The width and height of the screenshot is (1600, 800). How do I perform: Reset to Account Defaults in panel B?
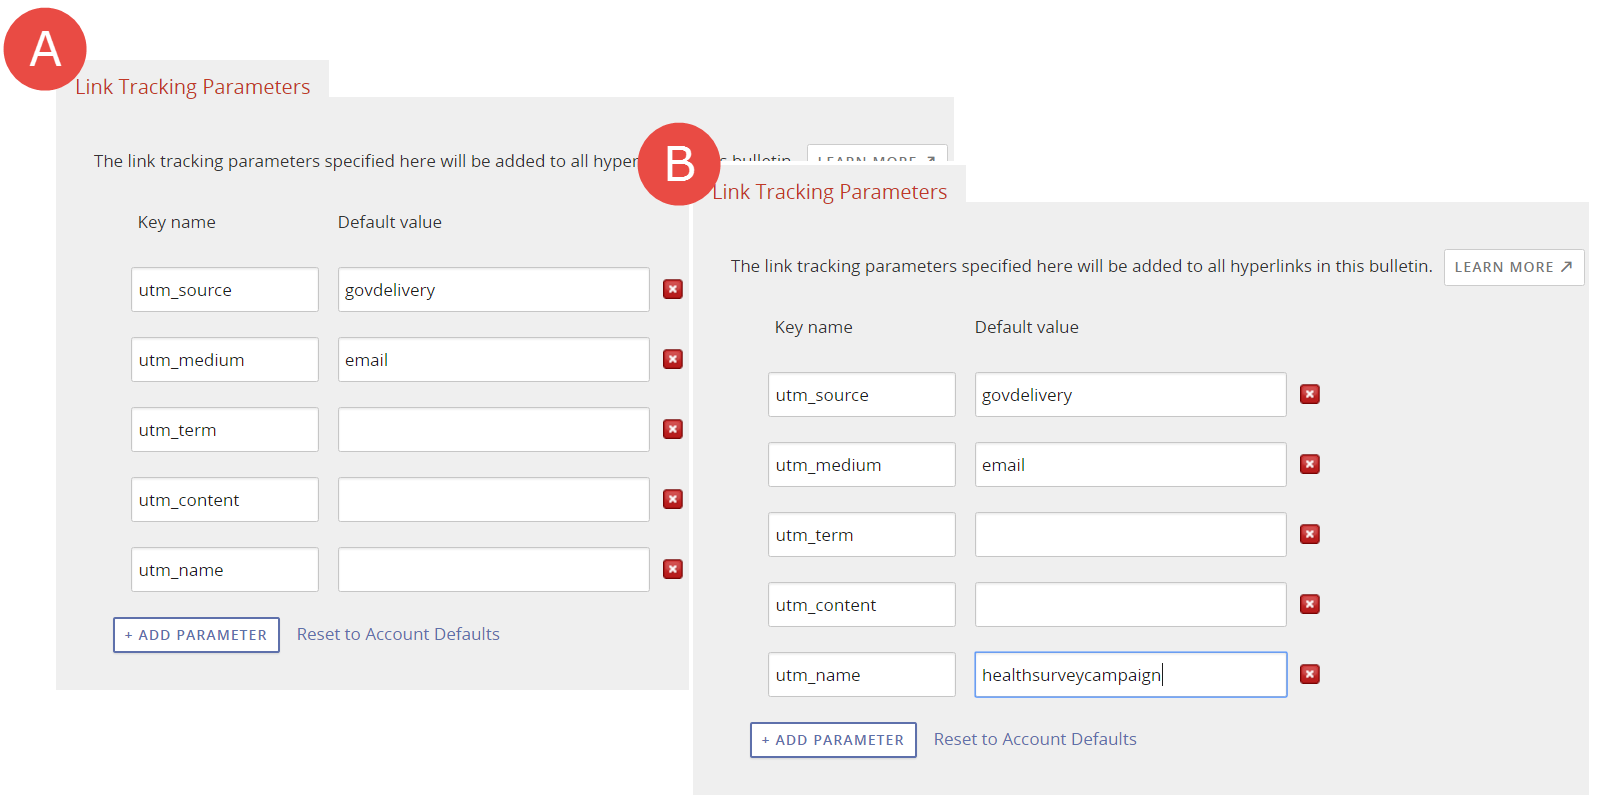click(1035, 739)
